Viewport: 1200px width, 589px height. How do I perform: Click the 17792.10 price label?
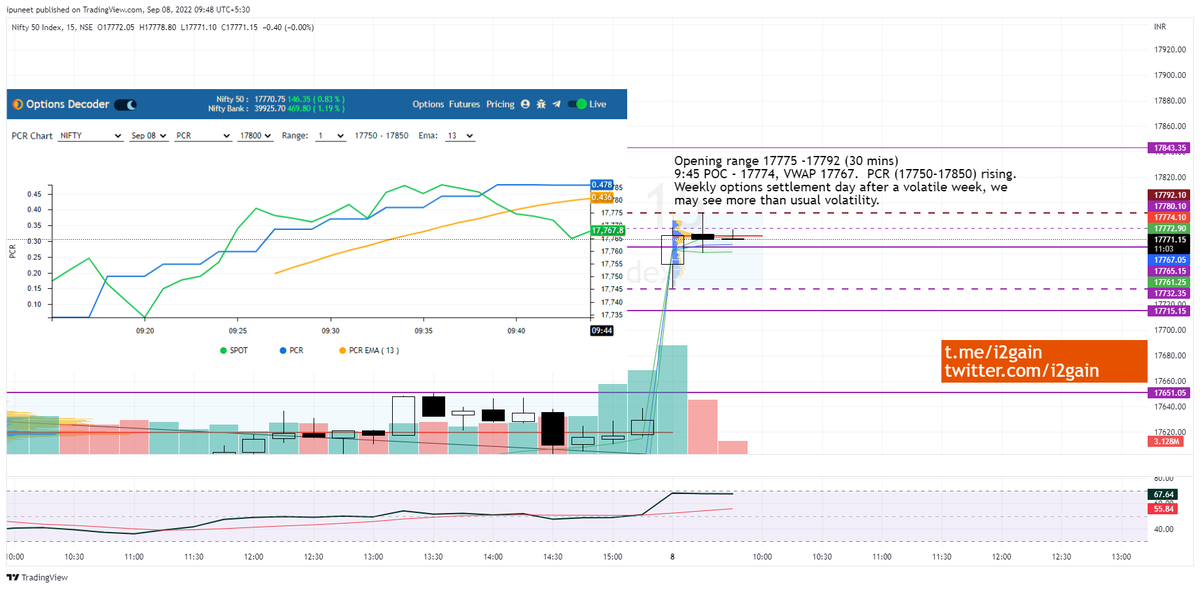point(1168,195)
